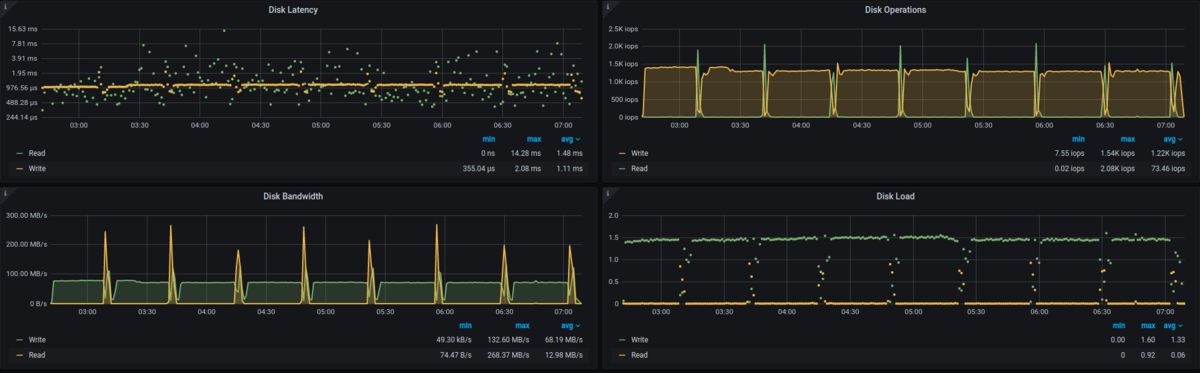Click the 0.92 Read max load value

[x=1147, y=354]
